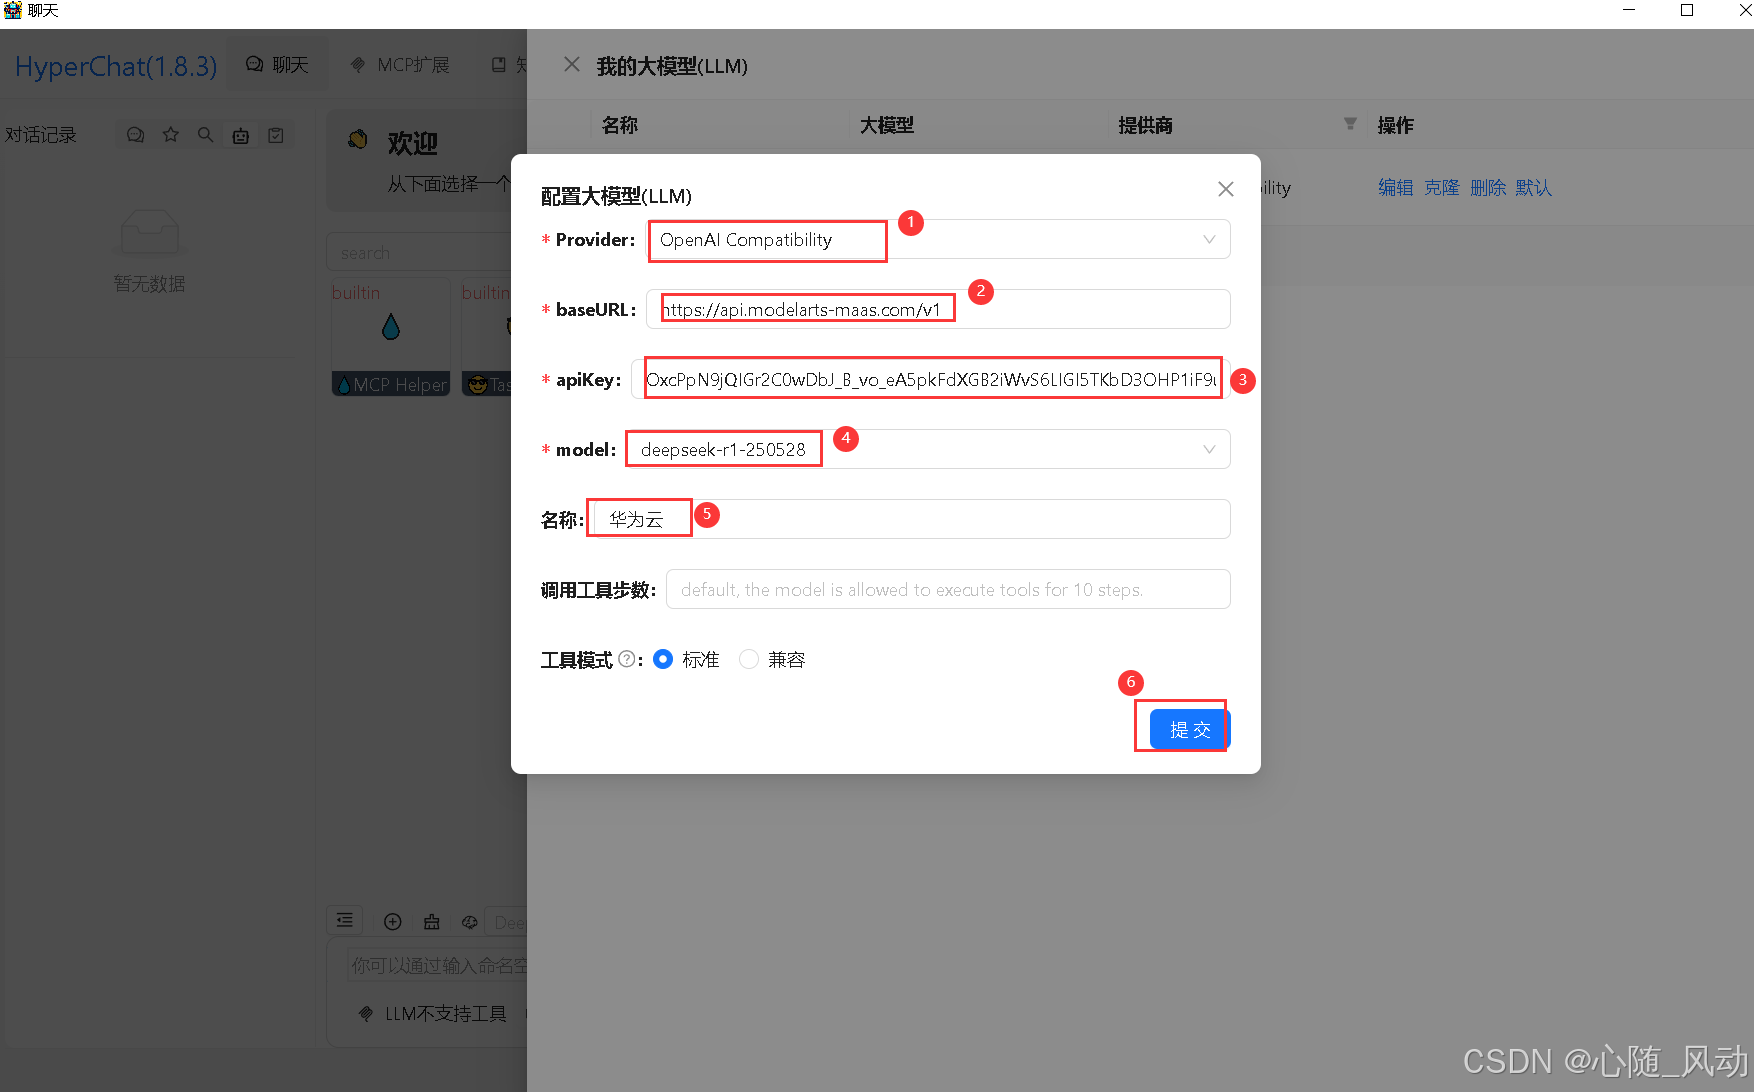This screenshot has width=1754, height=1092.
Task: Expand the model dropdown with deepseek-r1-250528
Action: [x=930, y=449]
